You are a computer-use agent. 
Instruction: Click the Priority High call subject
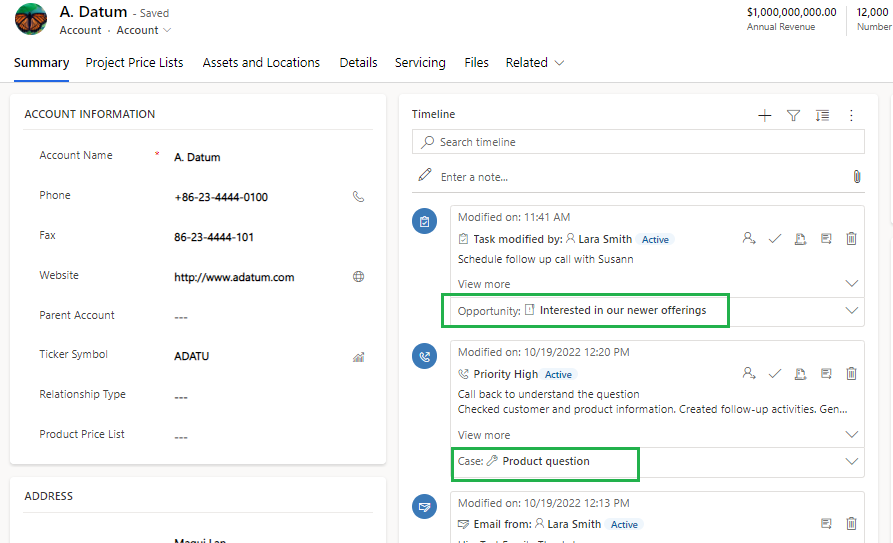click(x=505, y=374)
